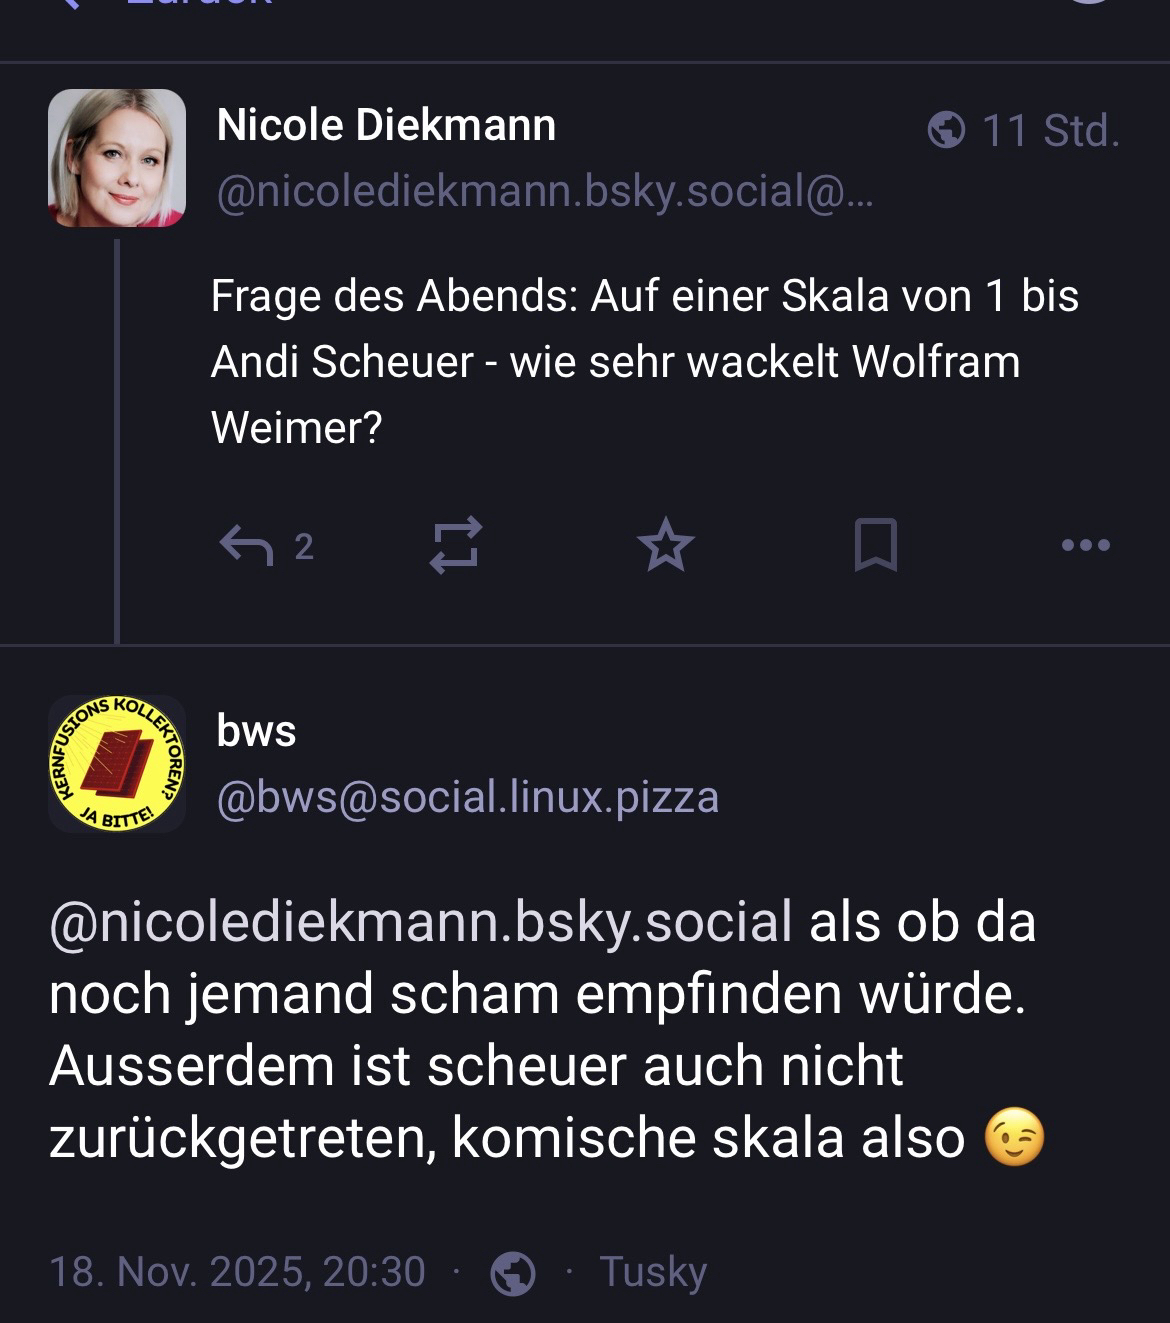
Task: Open the post starting with Frage des Abends
Action: [x=644, y=361]
